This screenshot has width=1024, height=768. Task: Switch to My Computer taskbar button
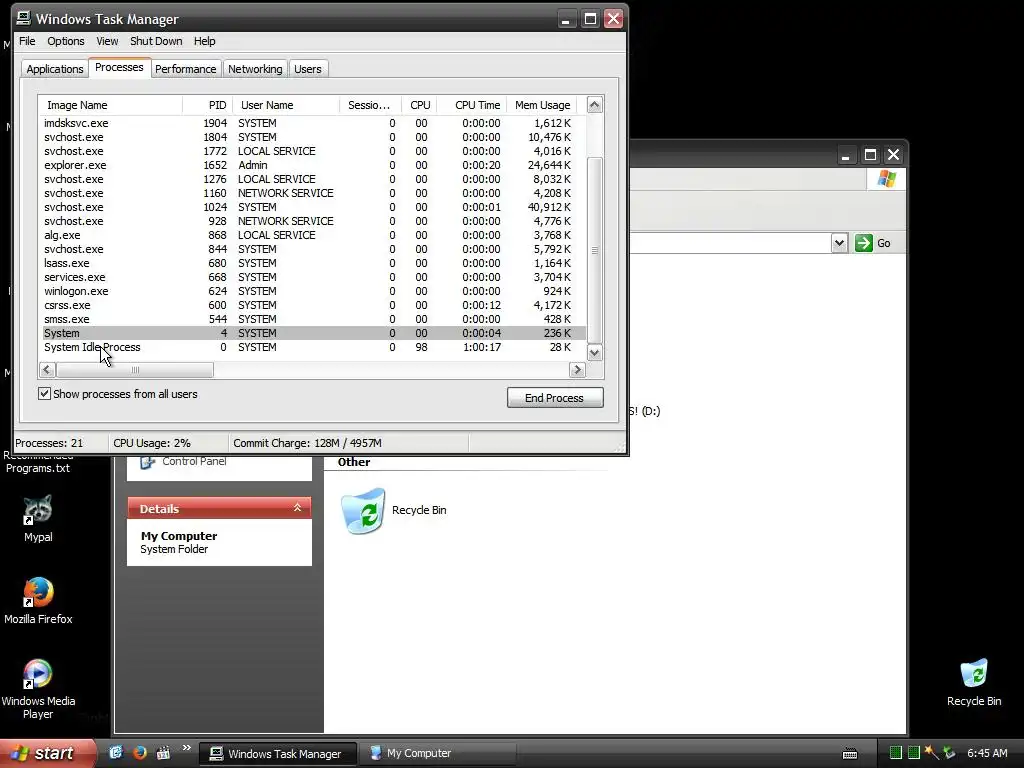coord(436,753)
